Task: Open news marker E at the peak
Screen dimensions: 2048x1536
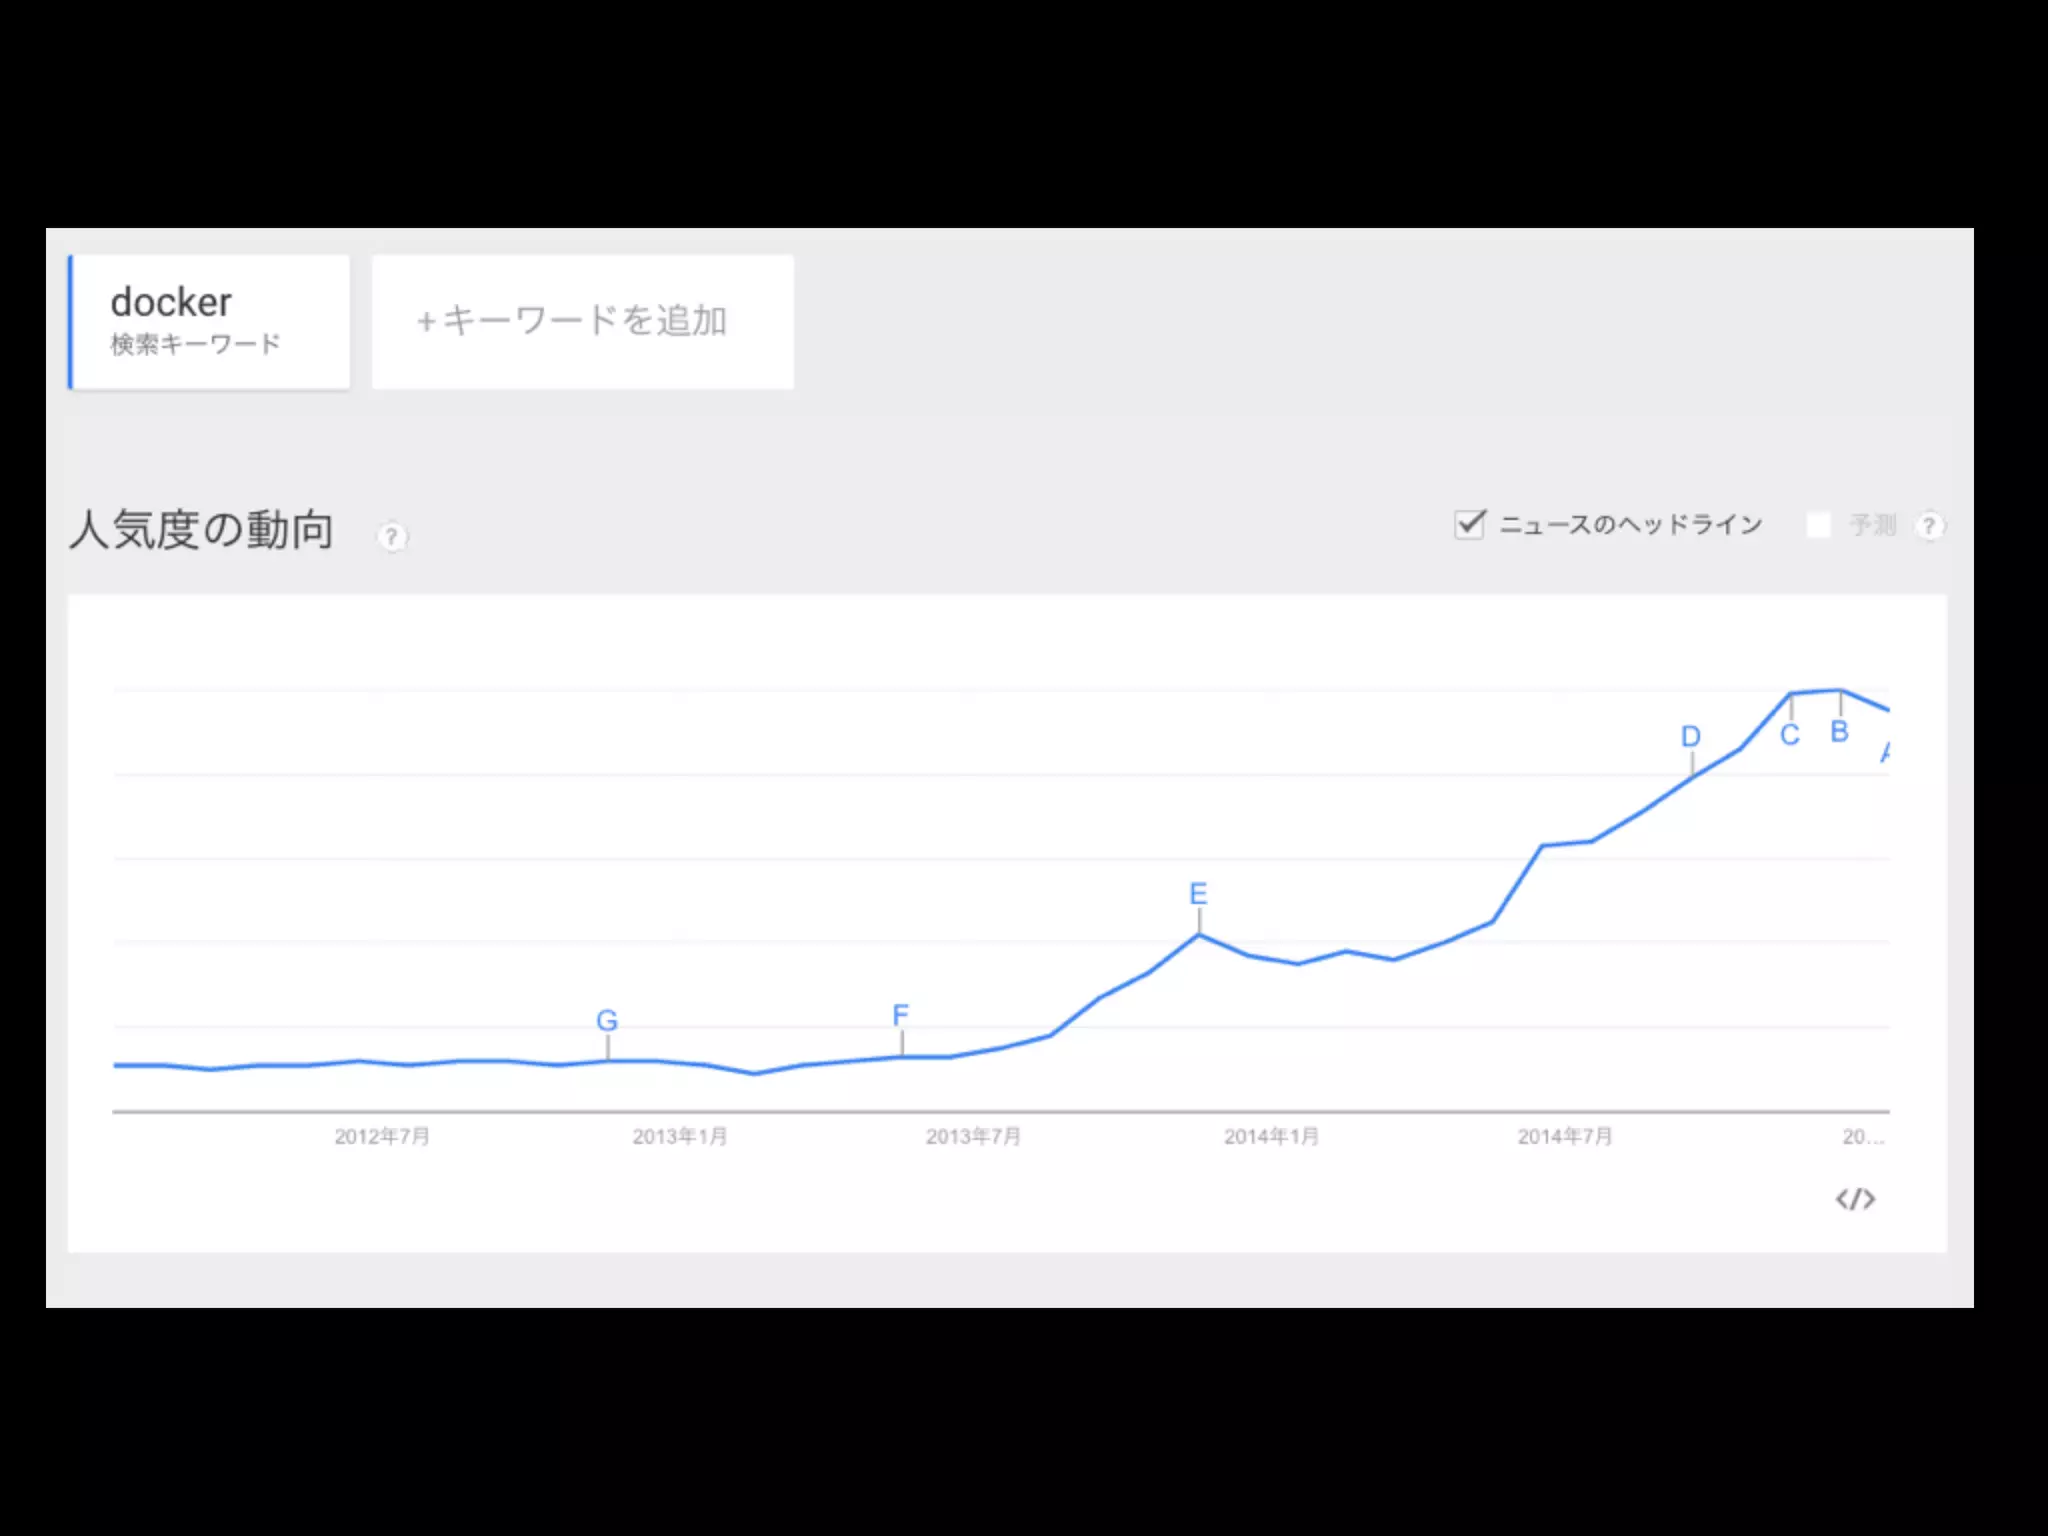Action: point(1198,893)
